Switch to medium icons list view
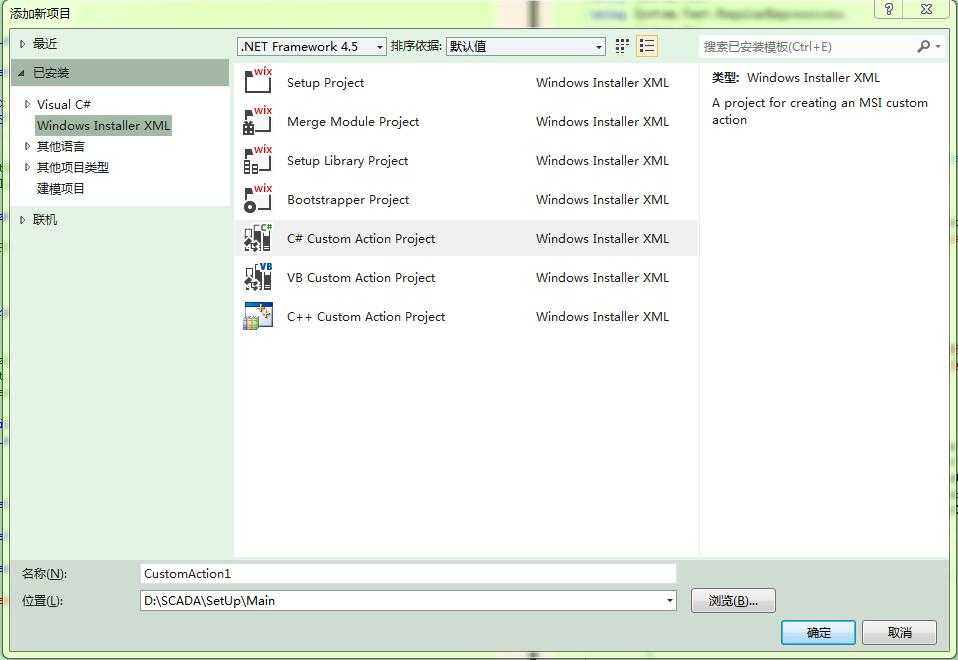Image resolution: width=958 pixels, height=660 pixels. (x=647, y=46)
